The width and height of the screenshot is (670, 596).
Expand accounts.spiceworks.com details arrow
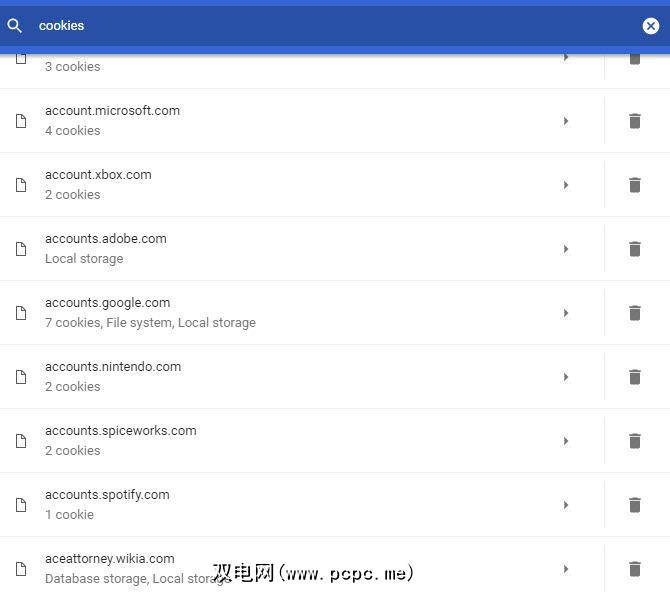pos(566,441)
